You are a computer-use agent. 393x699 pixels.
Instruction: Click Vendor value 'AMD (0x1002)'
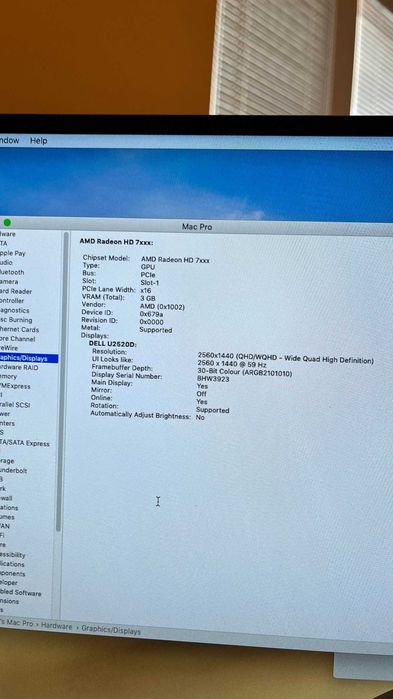click(162, 307)
